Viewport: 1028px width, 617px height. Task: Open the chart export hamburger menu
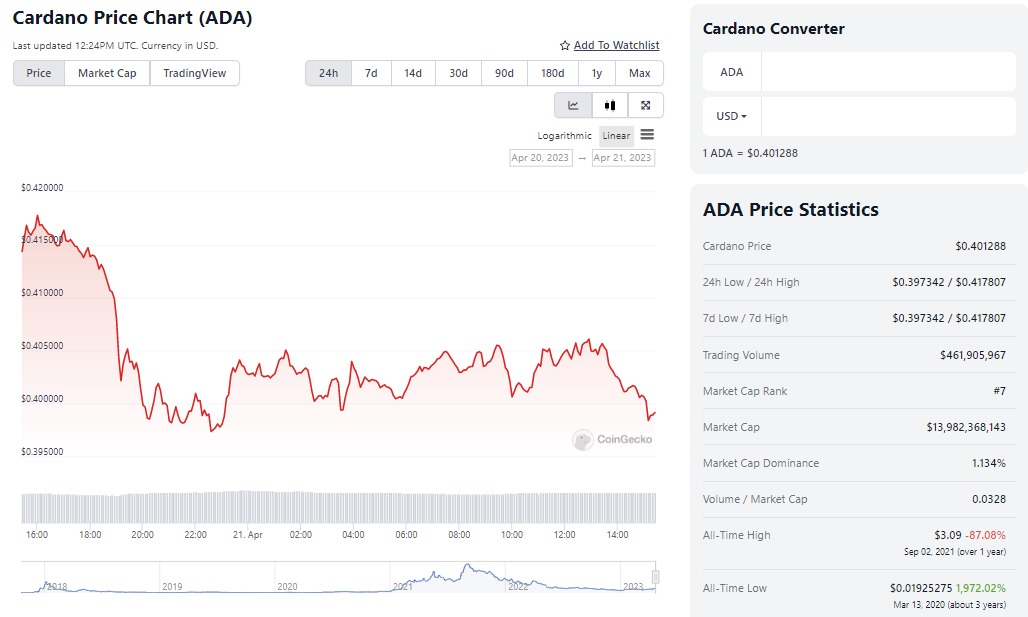pyautogui.click(x=647, y=134)
